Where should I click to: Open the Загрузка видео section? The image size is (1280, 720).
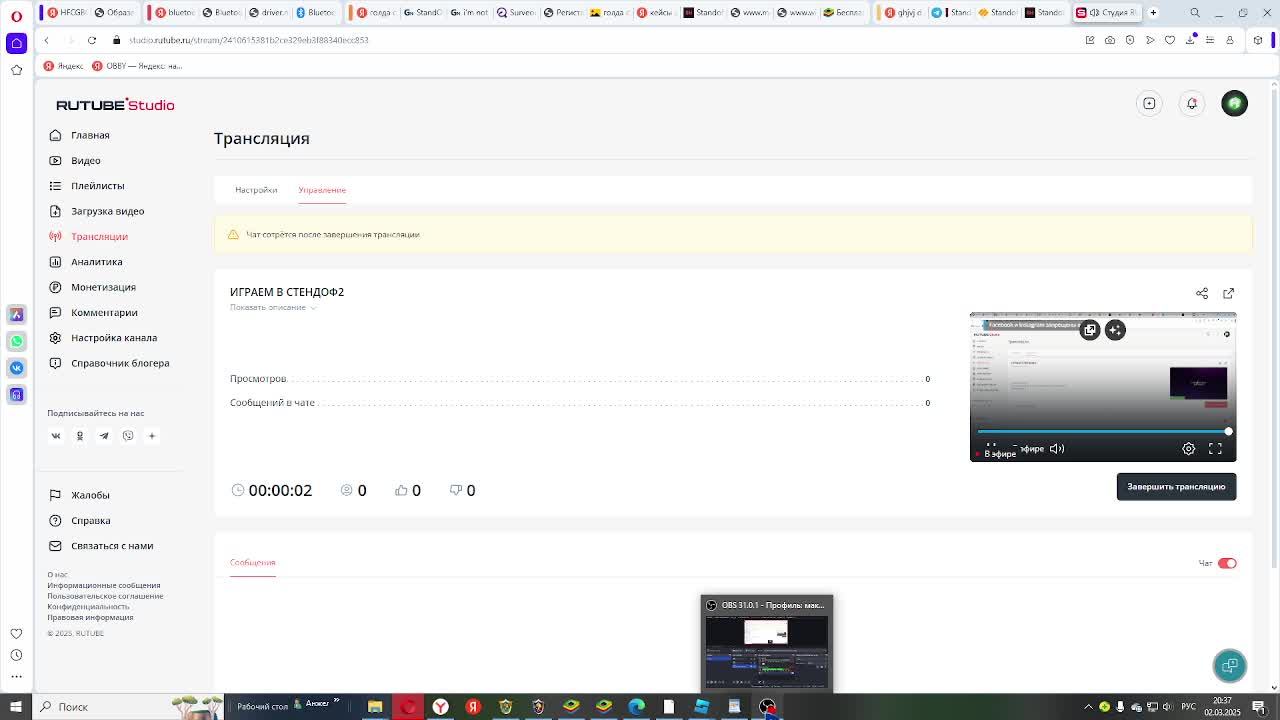(108, 211)
